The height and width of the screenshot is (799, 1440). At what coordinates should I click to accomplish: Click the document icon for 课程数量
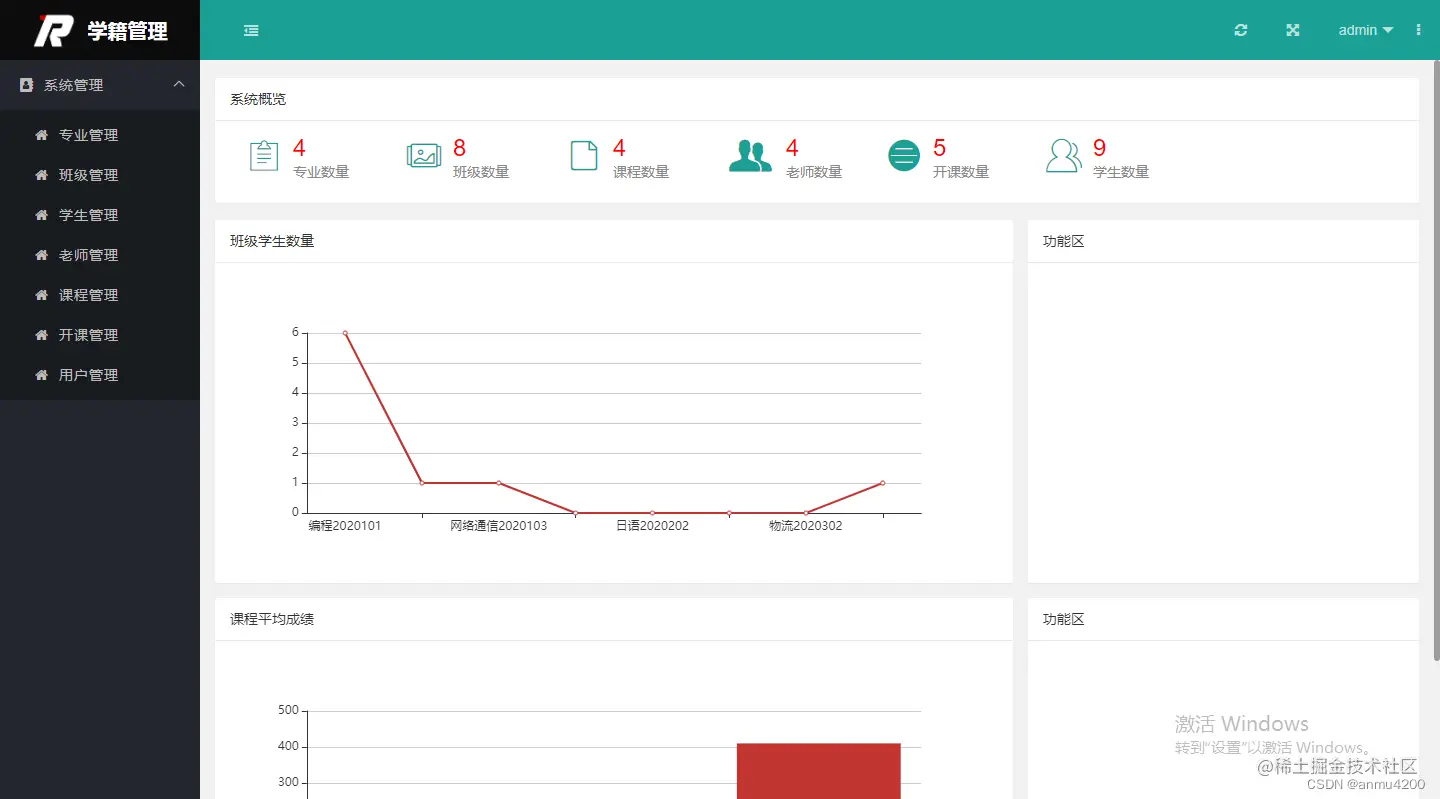tap(584, 156)
